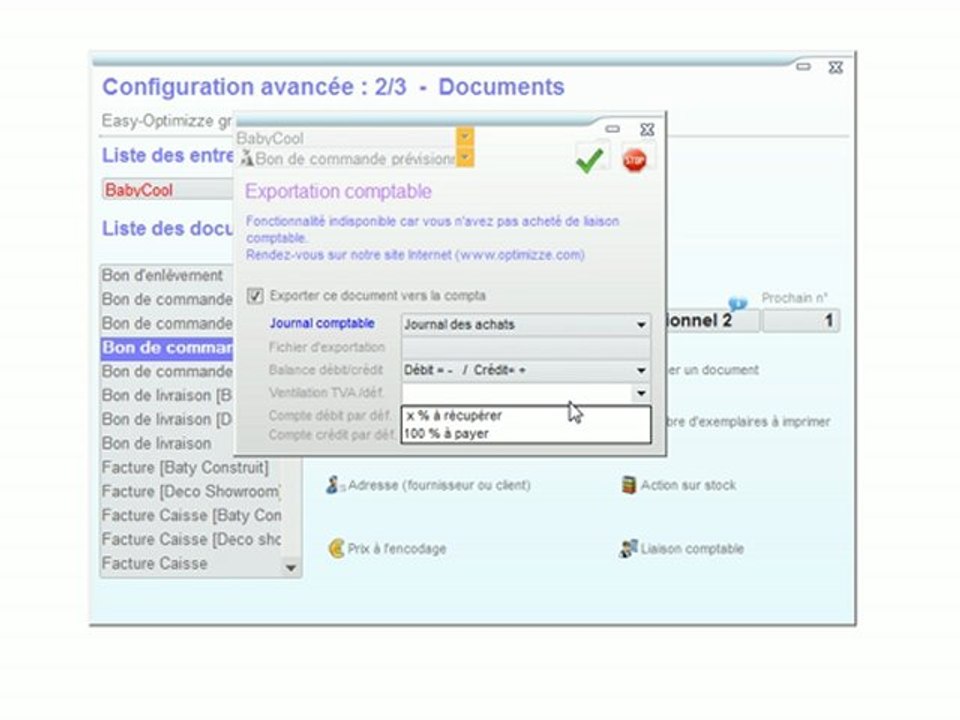Select 'Facture [Deco Showroom' row
This screenshot has height=720, width=960.
190,492
